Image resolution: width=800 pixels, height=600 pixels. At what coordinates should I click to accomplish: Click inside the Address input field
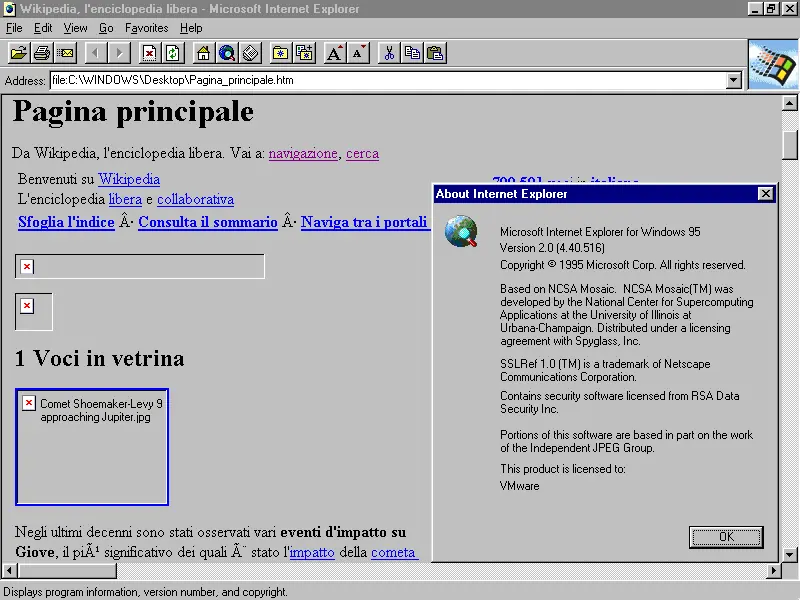[300, 80]
